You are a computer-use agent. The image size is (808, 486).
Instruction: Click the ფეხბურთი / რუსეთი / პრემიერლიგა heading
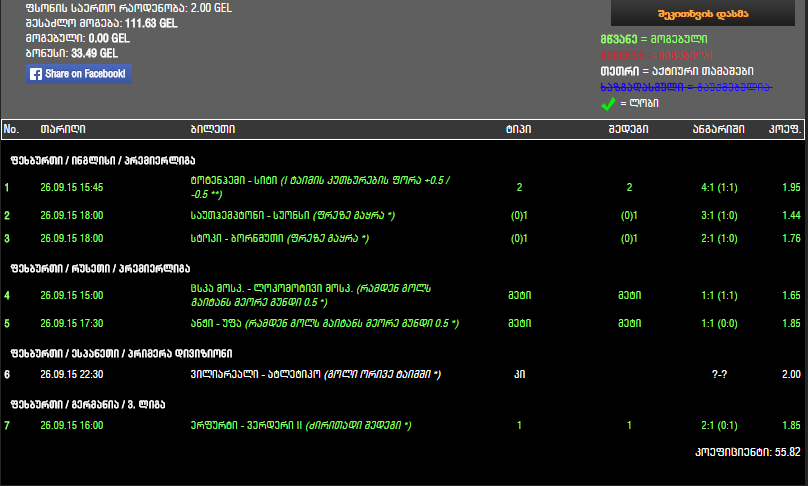(x=100, y=269)
